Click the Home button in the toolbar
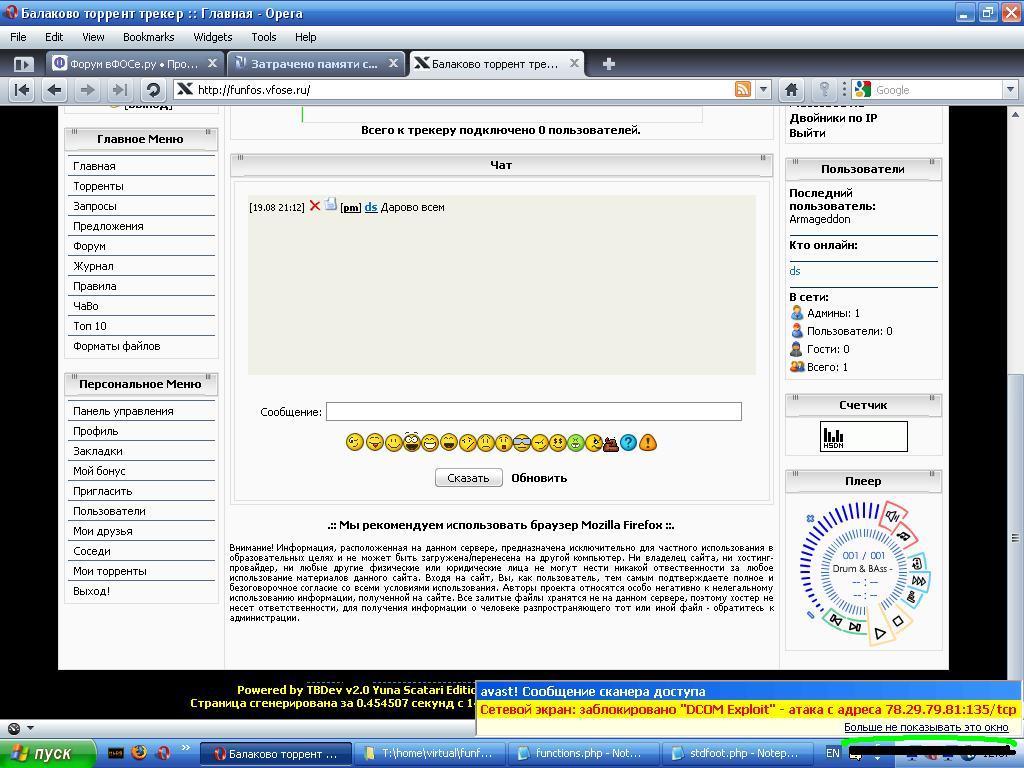The image size is (1024, 768). (791, 90)
